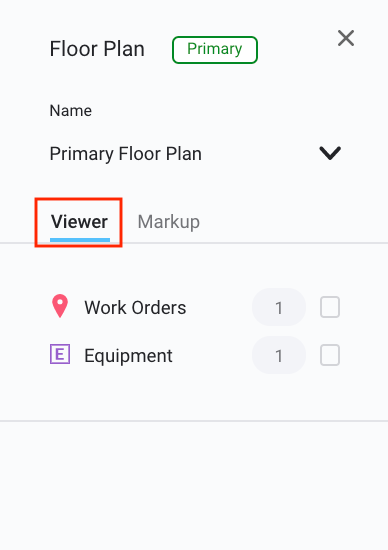Click the Work Orders count badge
Viewport: 388px width, 550px height.
pos(279,307)
